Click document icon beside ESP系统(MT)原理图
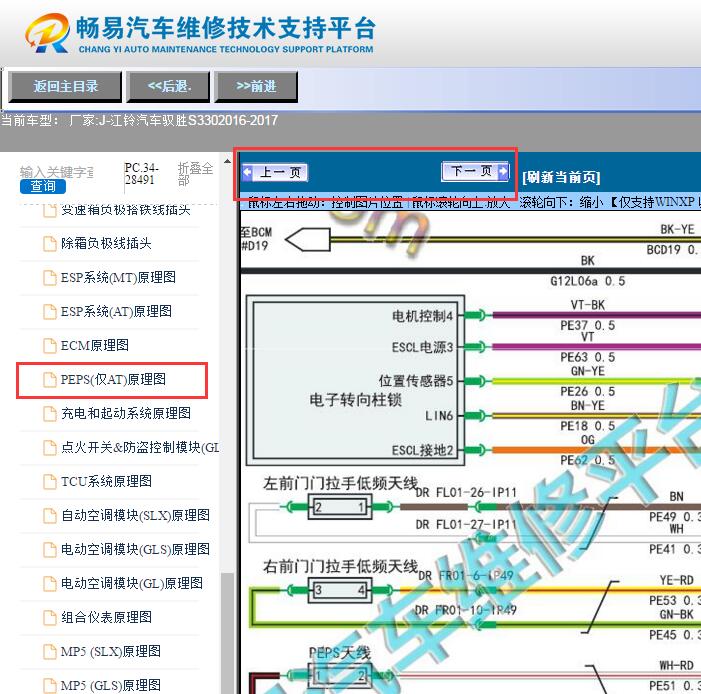701x694 pixels. coord(50,278)
